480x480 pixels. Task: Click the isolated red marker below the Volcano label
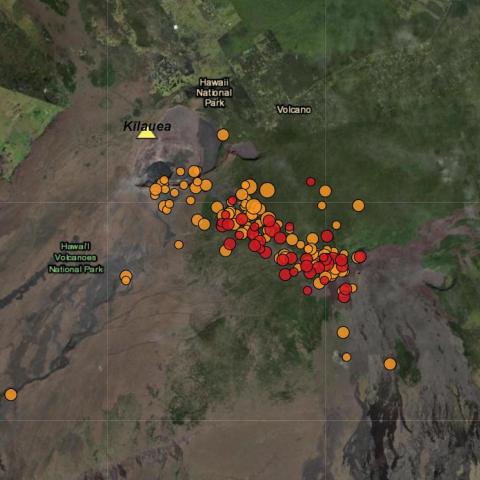pyautogui.click(x=311, y=182)
